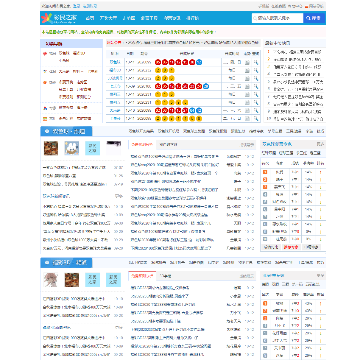Select the red active tab above the upper news list
Viewport: 360px width, 360px height.
point(142,145)
